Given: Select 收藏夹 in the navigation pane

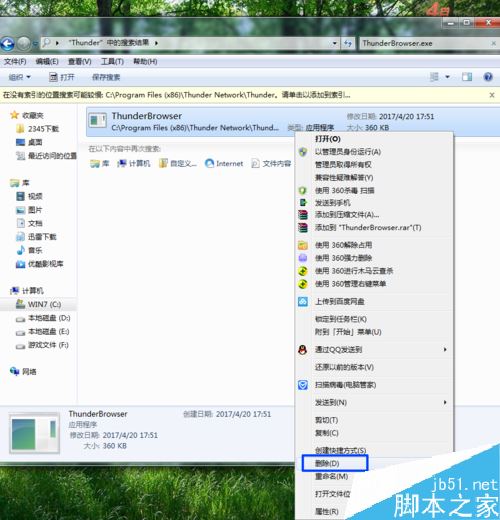Looking at the screenshot, I should pyautogui.click(x=27, y=115).
